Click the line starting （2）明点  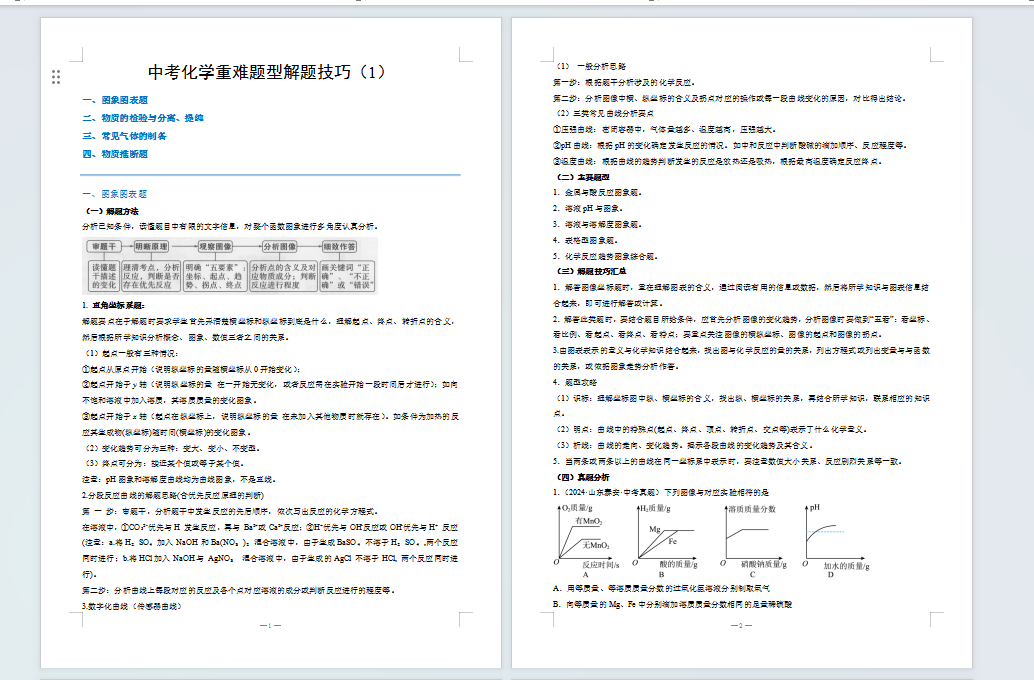point(712,429)
